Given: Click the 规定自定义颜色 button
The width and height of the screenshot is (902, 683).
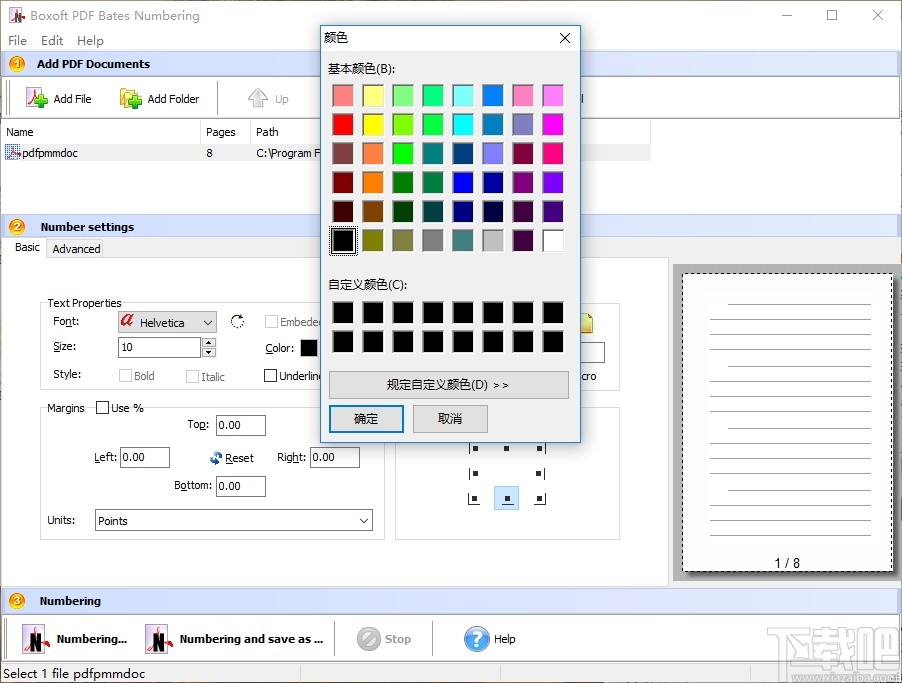Looking at the screenshot, I should tap(448, 385).
